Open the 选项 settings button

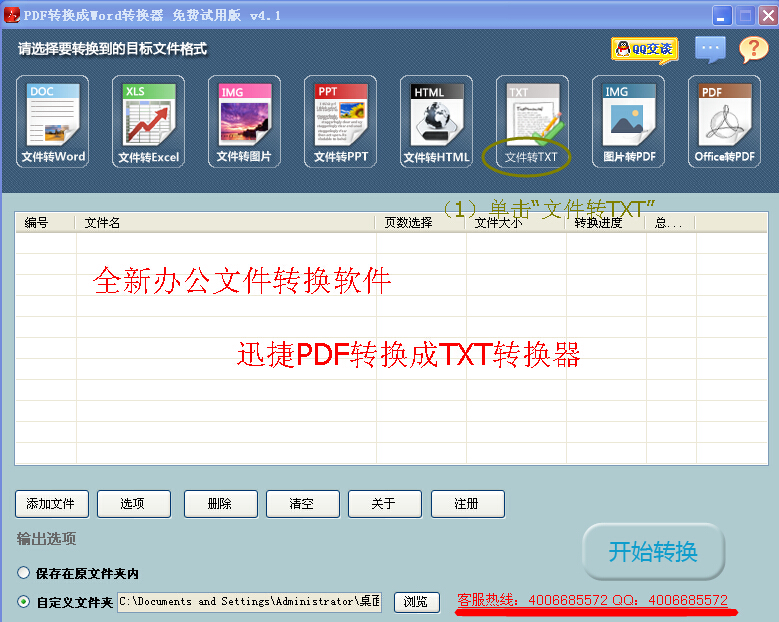click(134, 504)
